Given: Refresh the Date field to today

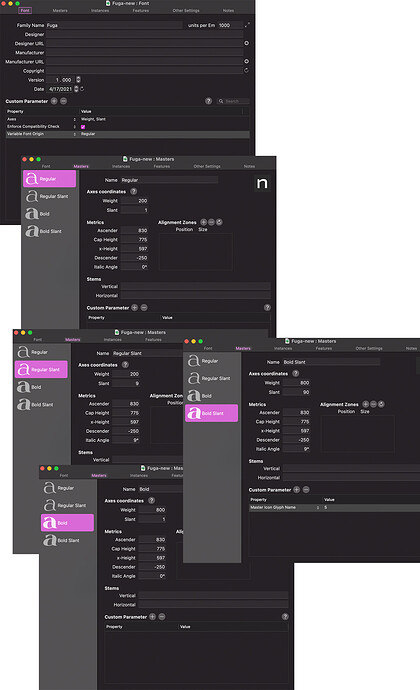Looking at the screenshot, I should [x=82, y=89].
